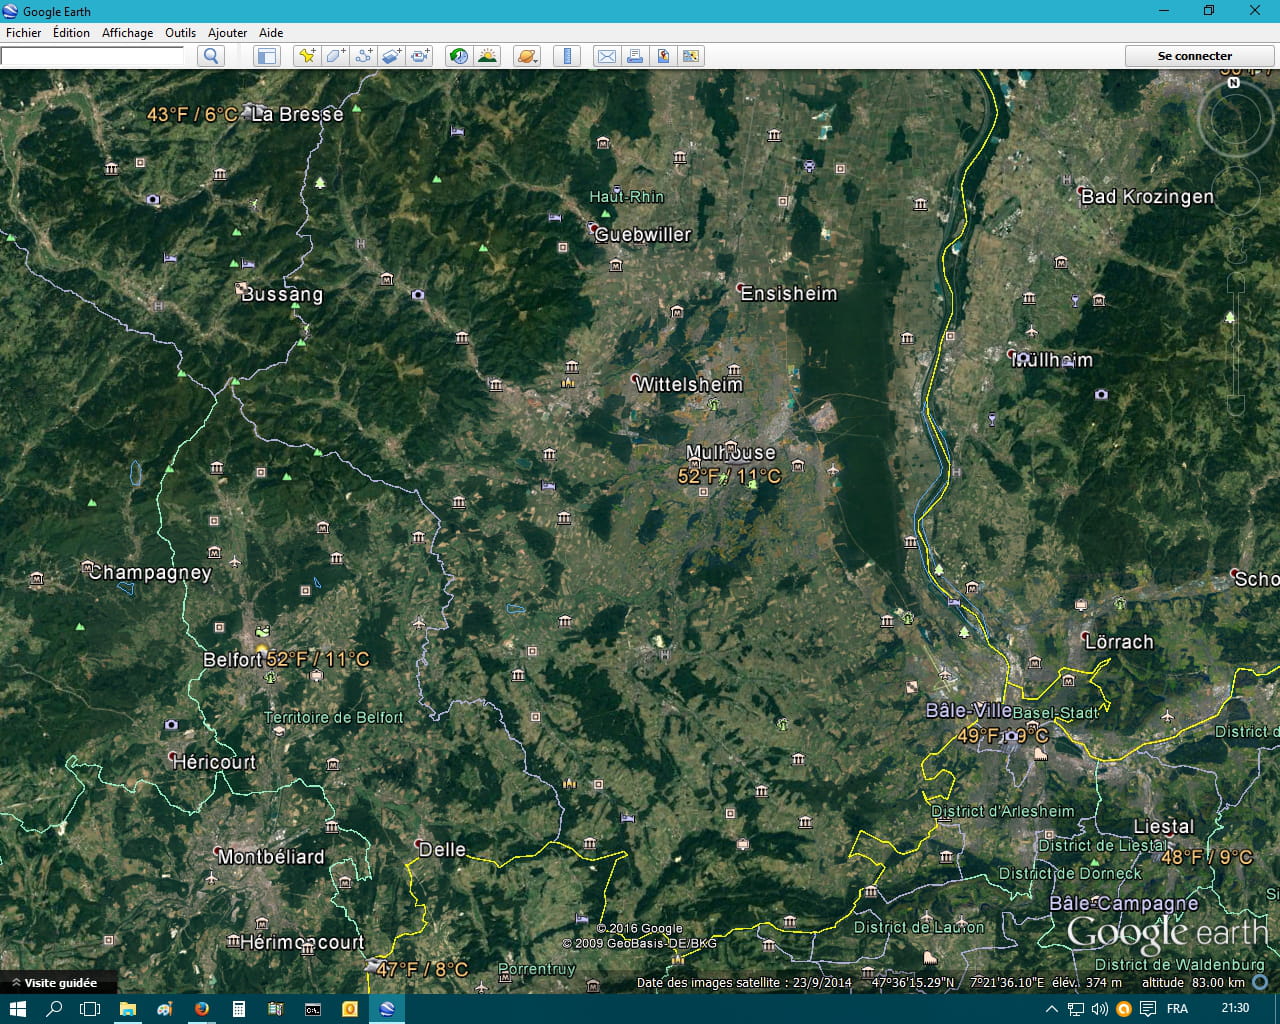Open the Windows Start menu
Image resolution: width=1280 pixels, height=1024 pixels.
(x=17, y=1009)
